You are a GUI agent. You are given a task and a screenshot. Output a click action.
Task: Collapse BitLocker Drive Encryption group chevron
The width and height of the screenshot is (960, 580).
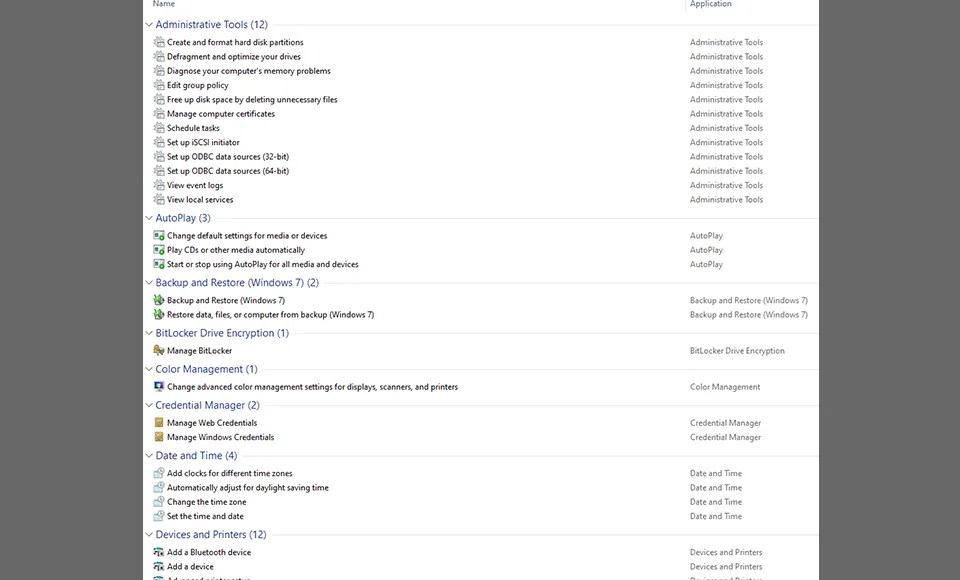click(149, 333)
